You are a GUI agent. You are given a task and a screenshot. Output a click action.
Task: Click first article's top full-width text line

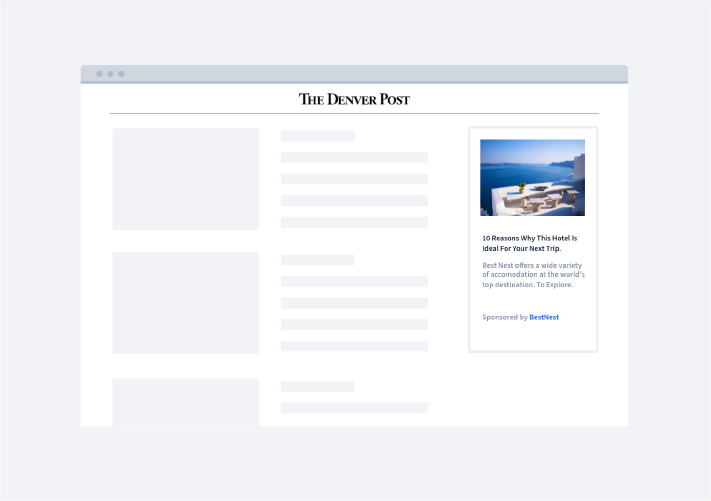tap(354, 158)
